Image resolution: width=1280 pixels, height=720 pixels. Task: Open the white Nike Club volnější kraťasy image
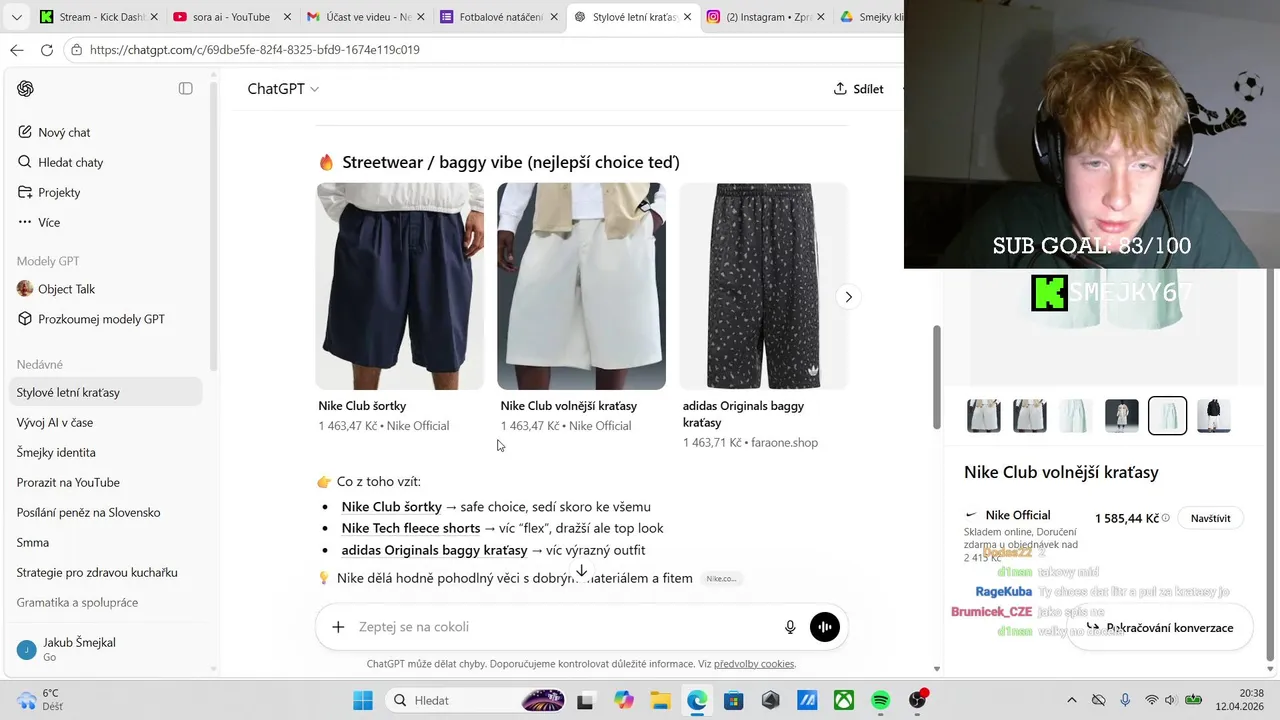(582, 286)
